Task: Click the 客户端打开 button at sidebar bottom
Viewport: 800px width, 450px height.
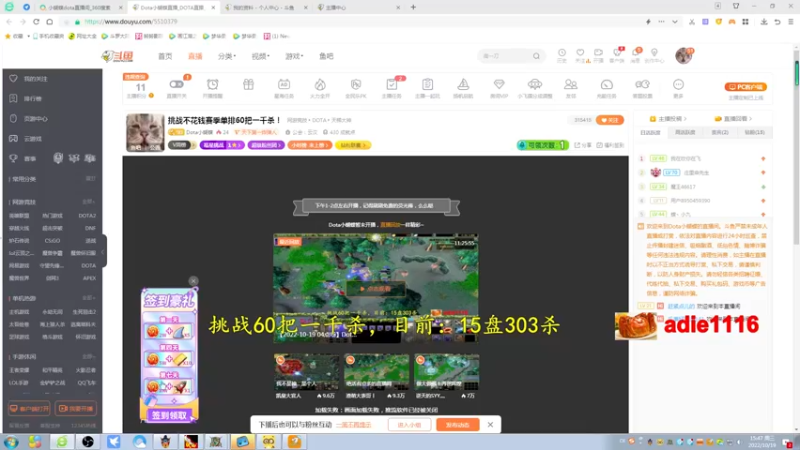Action: click(29, 409)
